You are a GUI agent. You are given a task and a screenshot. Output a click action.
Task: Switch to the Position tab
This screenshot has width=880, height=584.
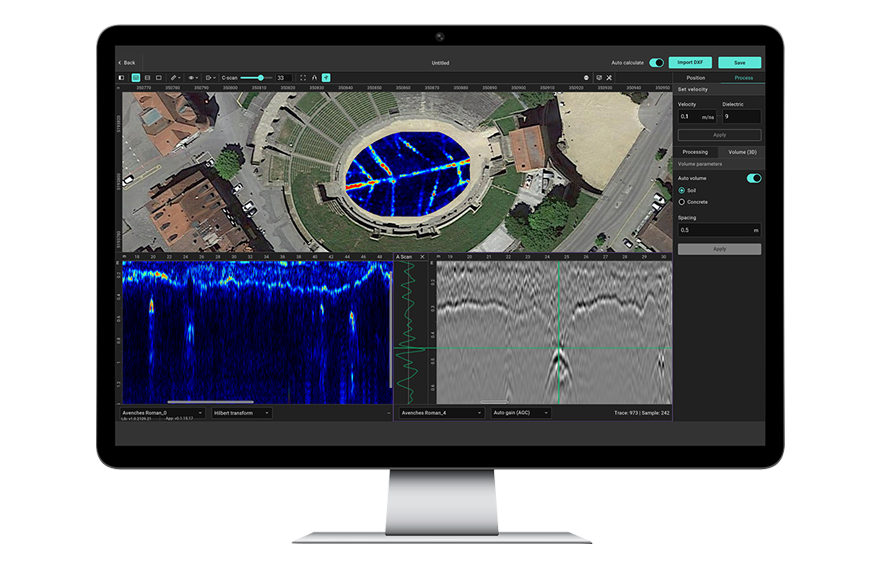point(696,77)
